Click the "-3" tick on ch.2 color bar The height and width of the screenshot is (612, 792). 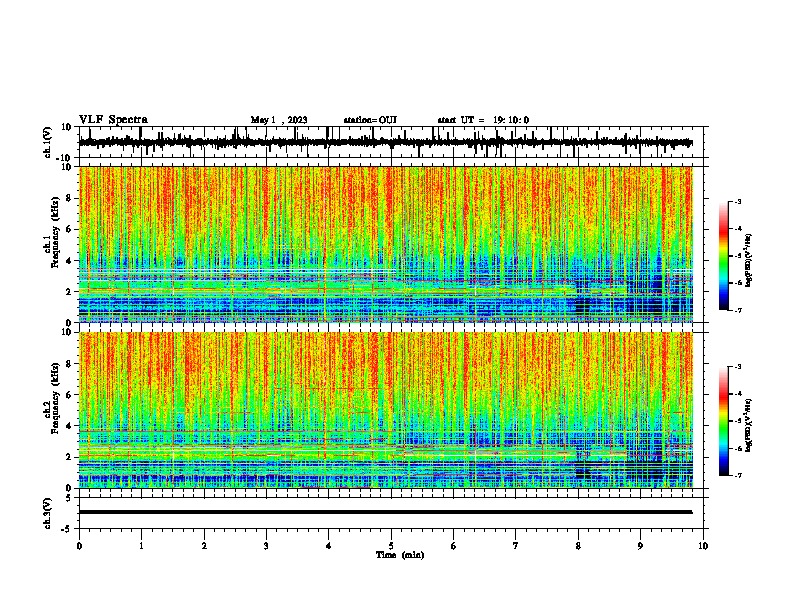coord(738,367)
